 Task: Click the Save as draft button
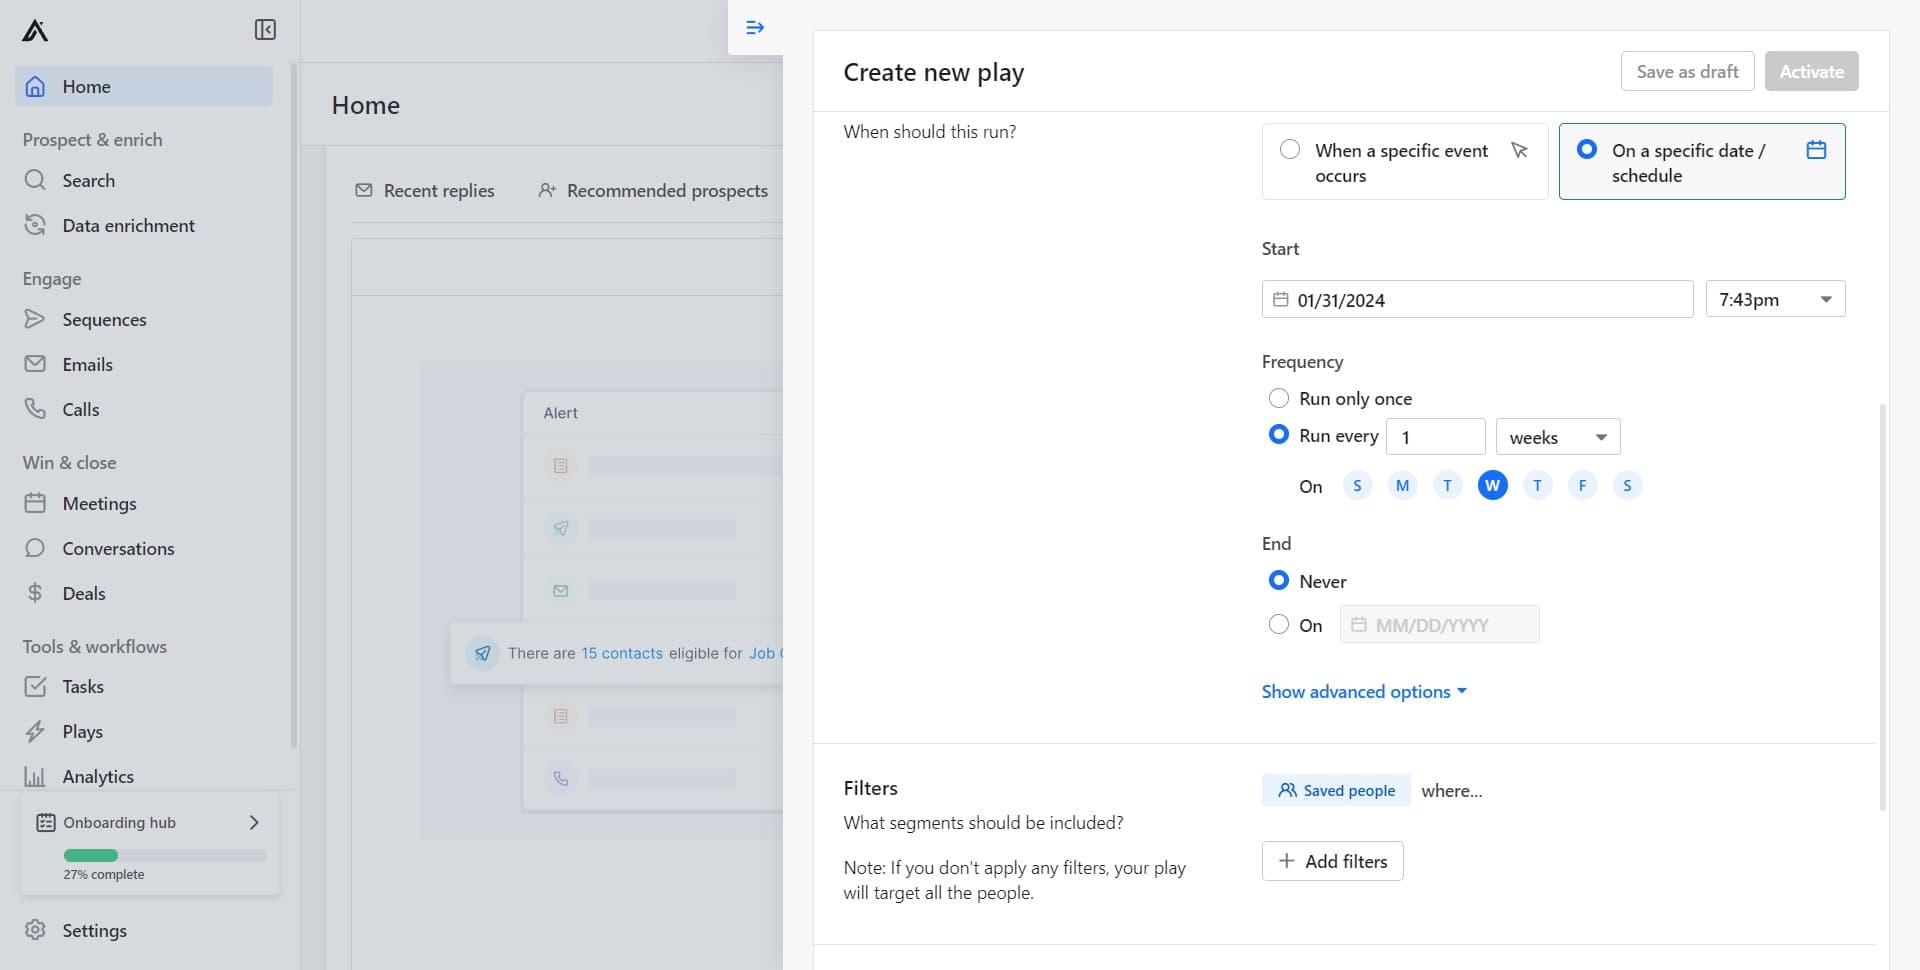tap(1687, 71)
